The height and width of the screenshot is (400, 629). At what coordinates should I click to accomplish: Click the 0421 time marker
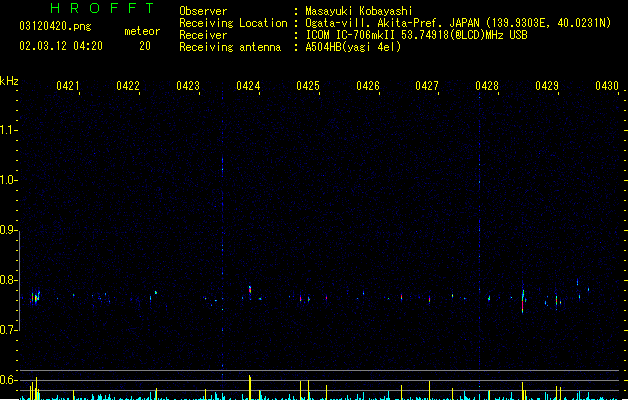(68, 86)
